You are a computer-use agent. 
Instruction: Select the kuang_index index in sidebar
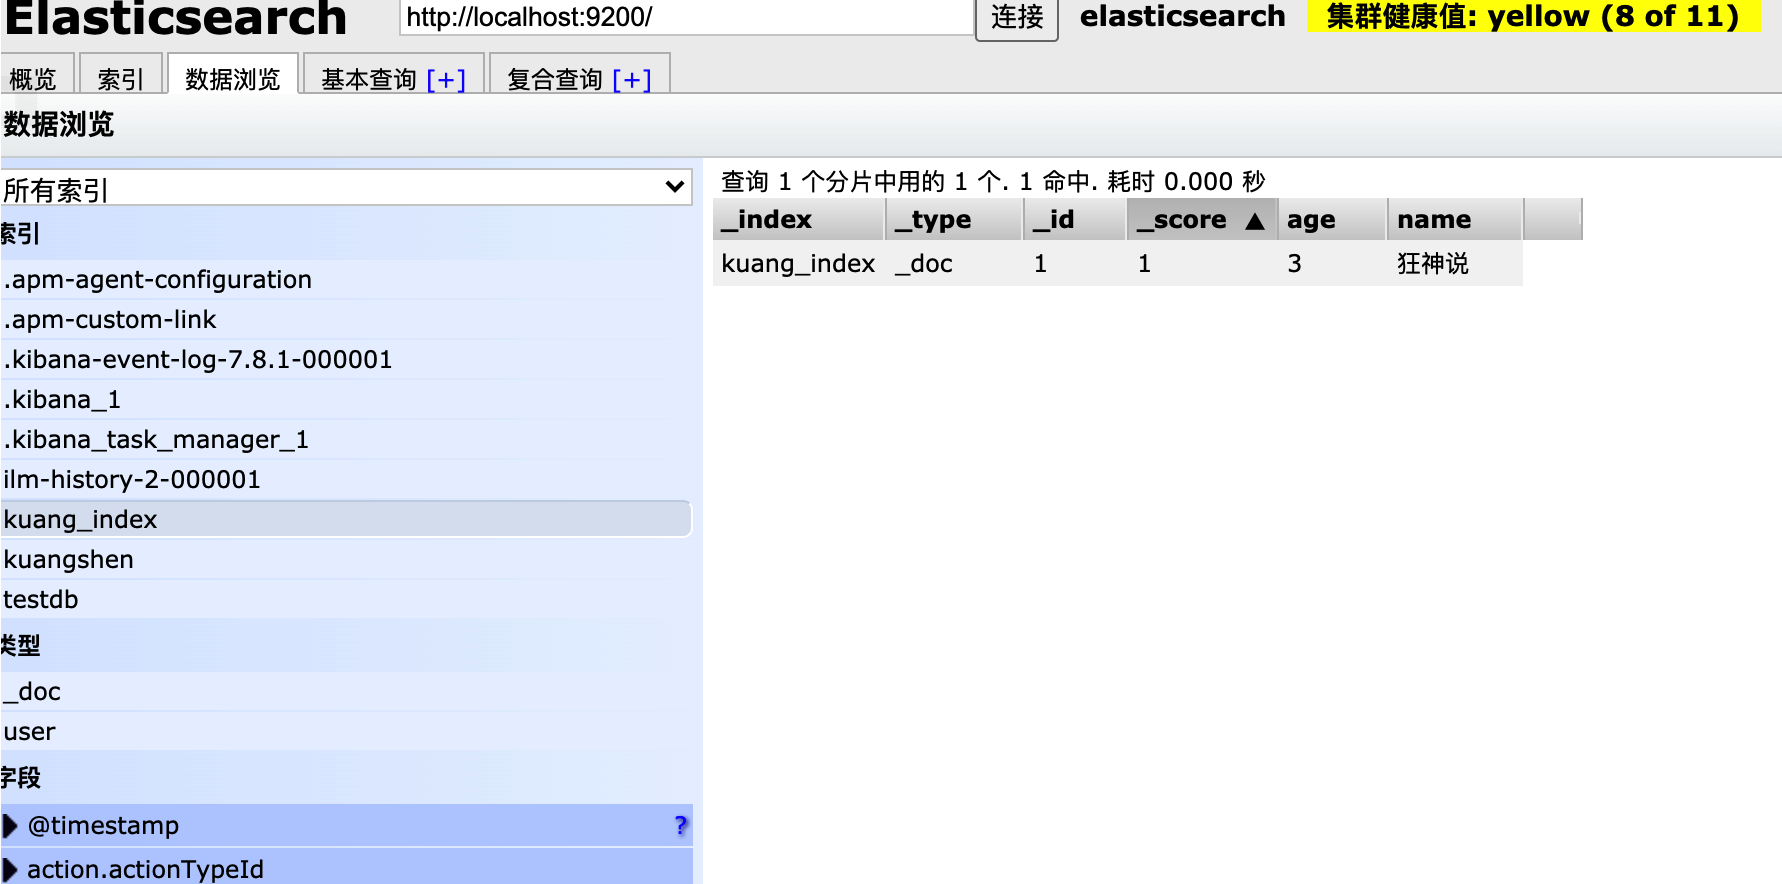point(347,519)
